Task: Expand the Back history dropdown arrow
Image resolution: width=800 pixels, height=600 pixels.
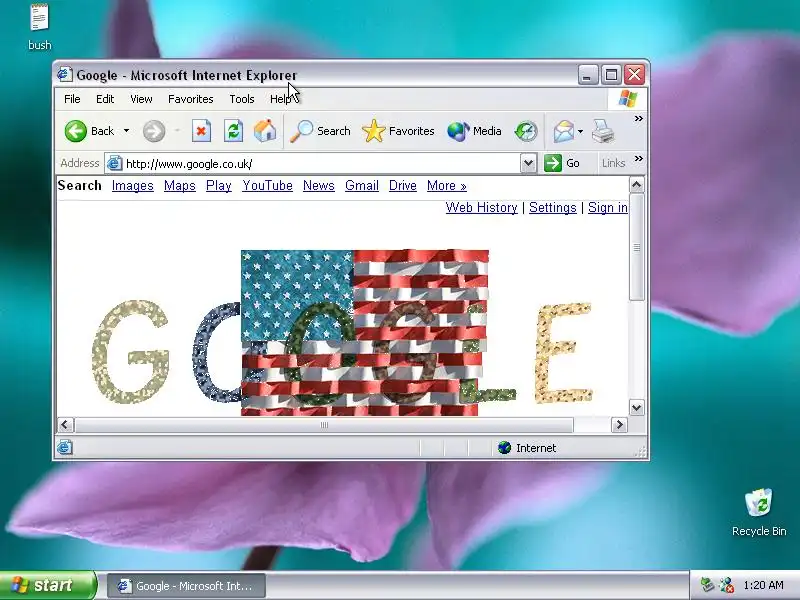Action: tap(126, 131)
